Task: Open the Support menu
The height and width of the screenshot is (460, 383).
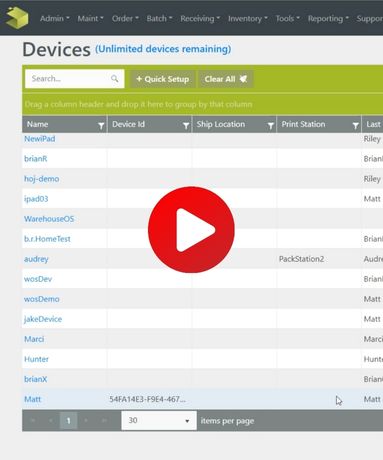Action: [x=369, y=18]
